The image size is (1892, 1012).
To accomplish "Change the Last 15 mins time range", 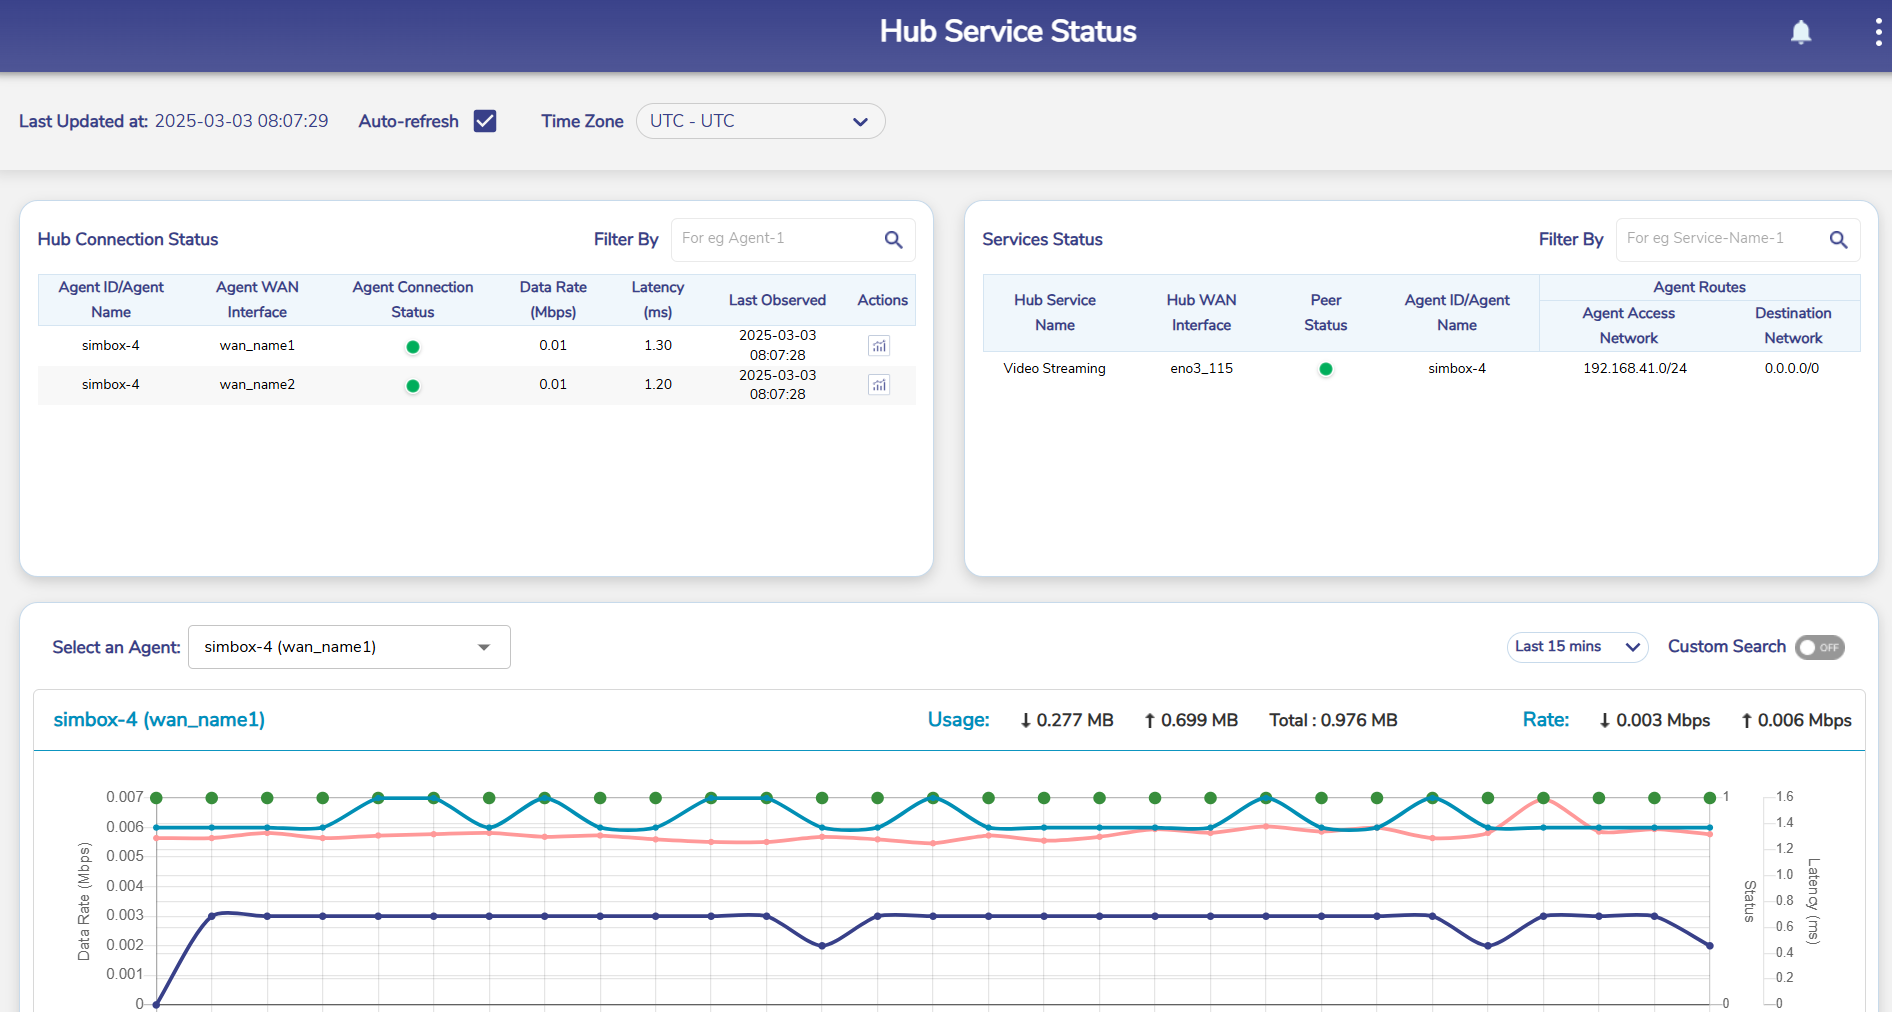I will (1576, 647).
